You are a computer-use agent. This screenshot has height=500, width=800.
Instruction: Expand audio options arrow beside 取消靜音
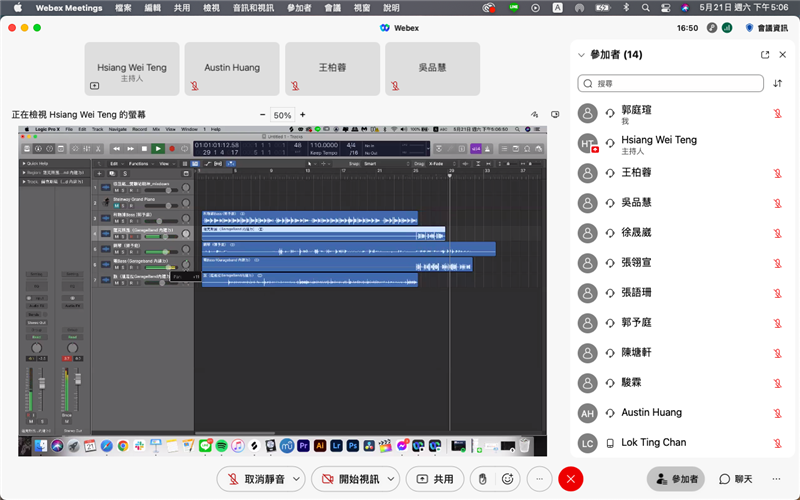295,479
